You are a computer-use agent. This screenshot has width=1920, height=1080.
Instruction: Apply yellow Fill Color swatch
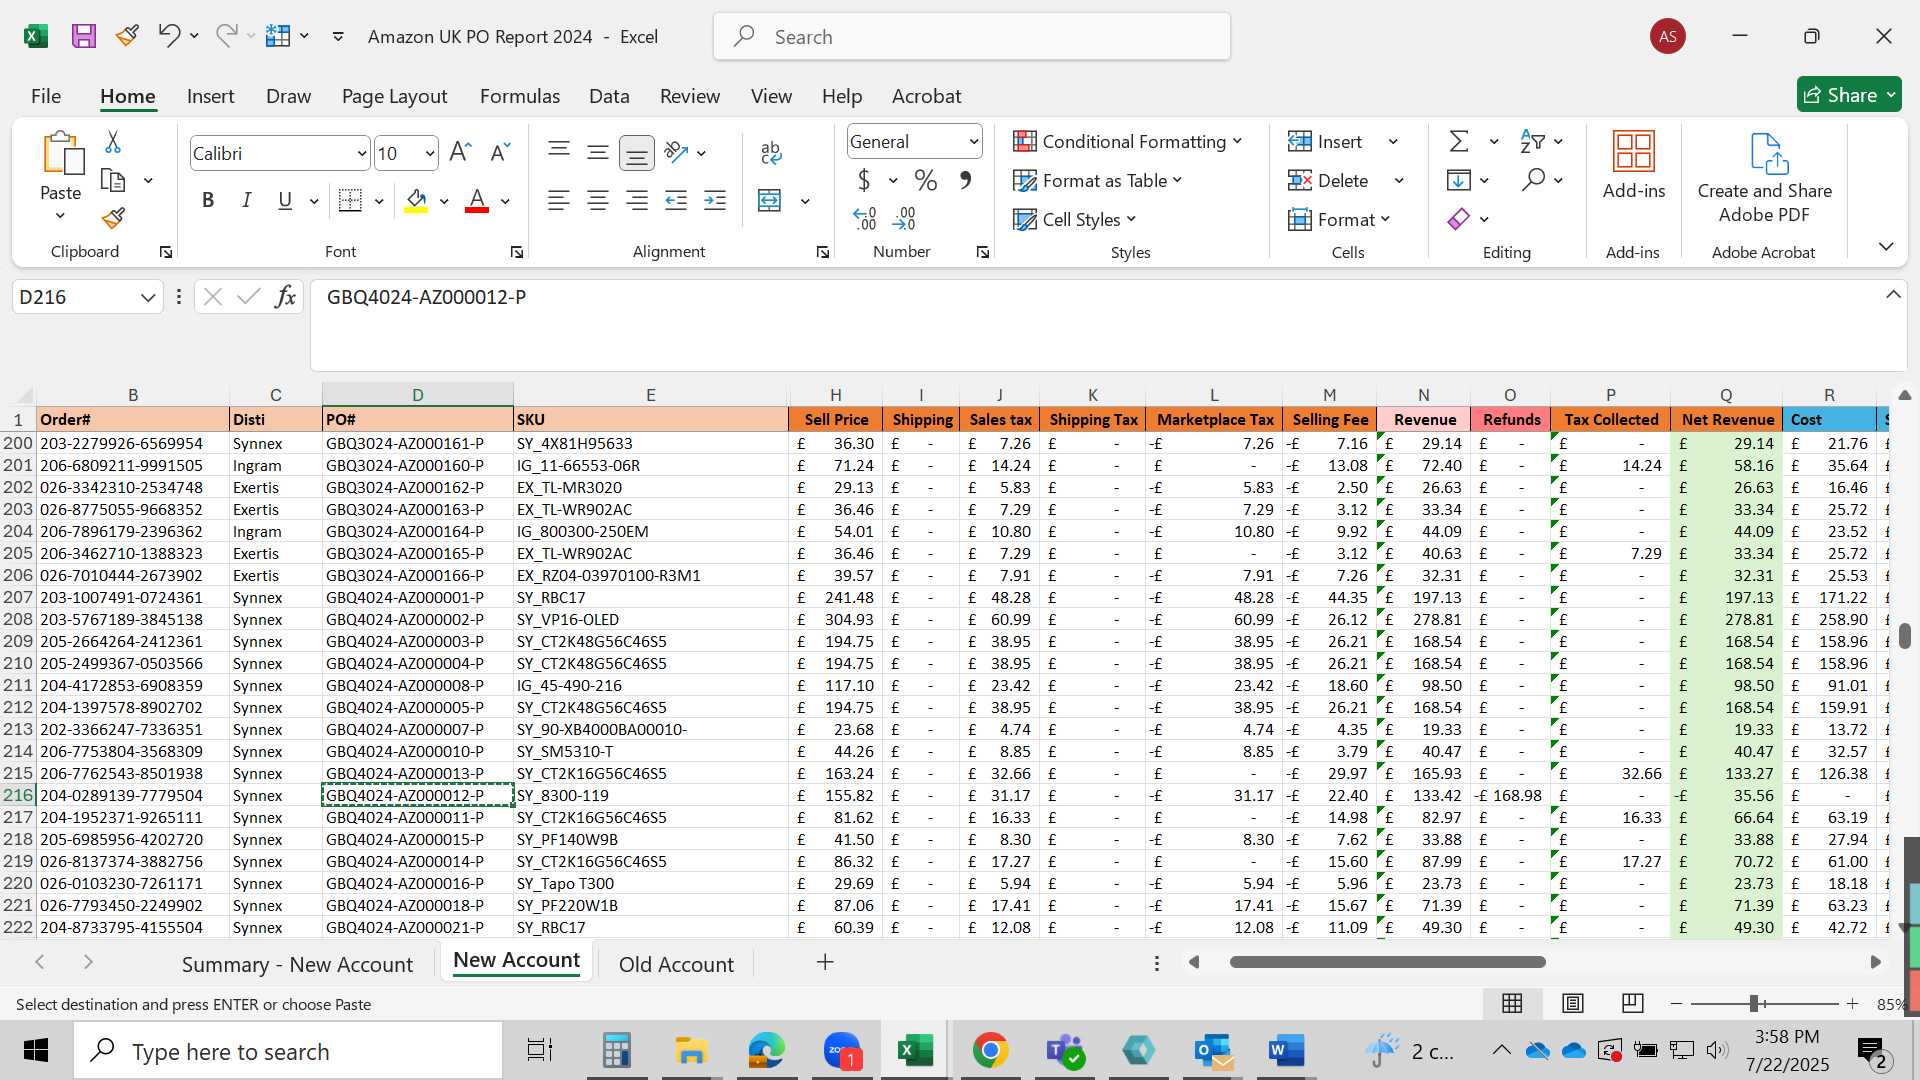[417, 200]
